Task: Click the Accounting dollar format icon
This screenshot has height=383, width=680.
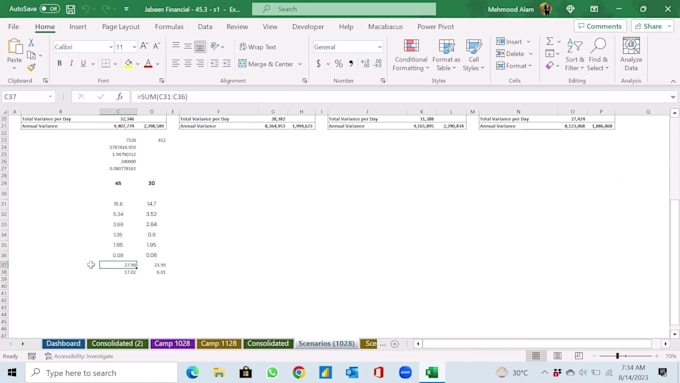Action: point(318,64)
